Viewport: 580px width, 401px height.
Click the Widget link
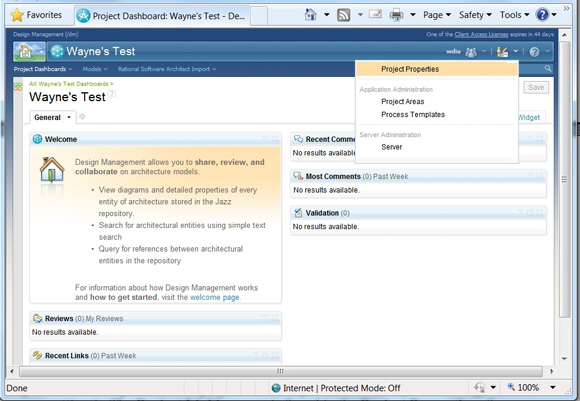coord(529,117)
